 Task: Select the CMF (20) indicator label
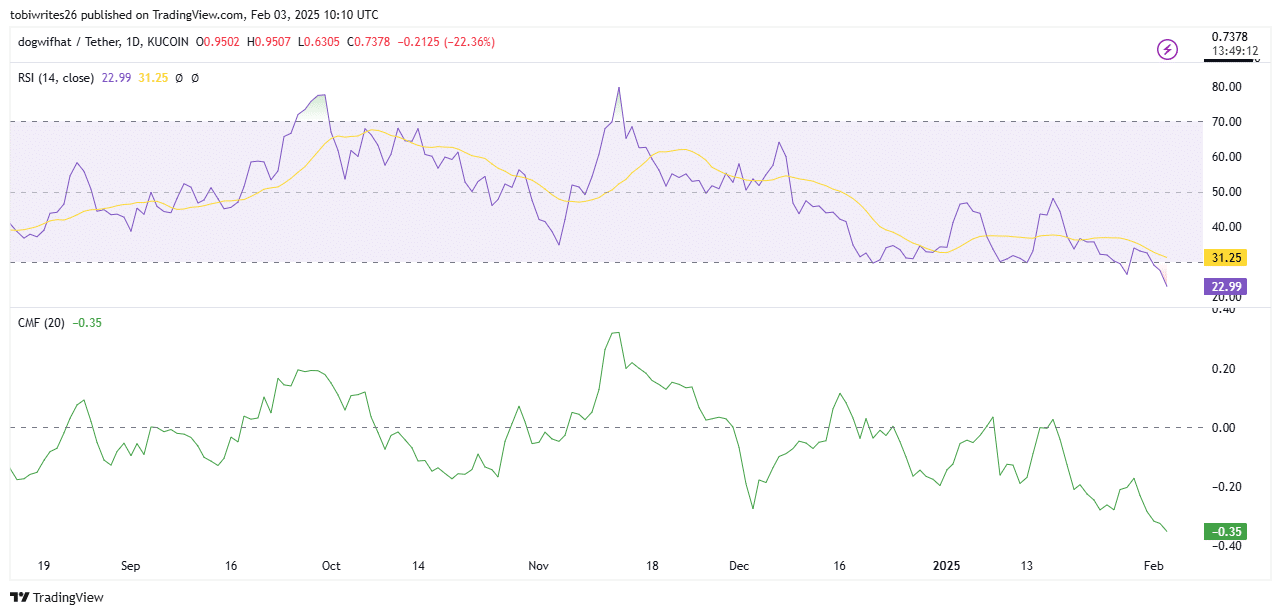[41, 322]
